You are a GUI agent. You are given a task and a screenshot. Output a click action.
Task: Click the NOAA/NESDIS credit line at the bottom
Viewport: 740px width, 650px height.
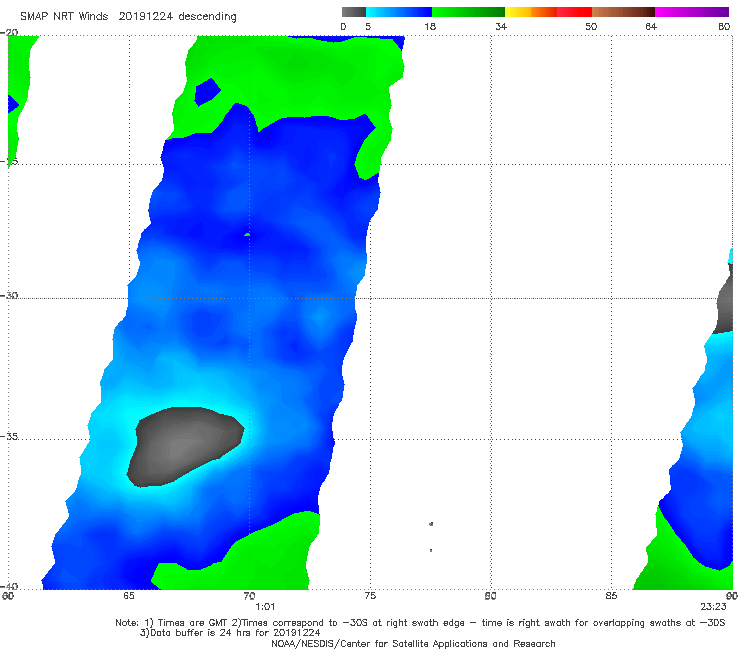[413, 644]
